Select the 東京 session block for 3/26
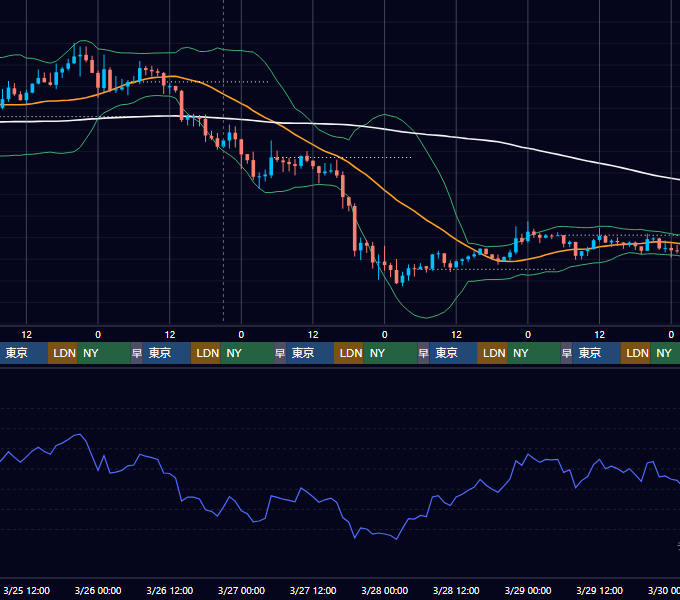This screenshot has height=600, width=680. [167, 353]
